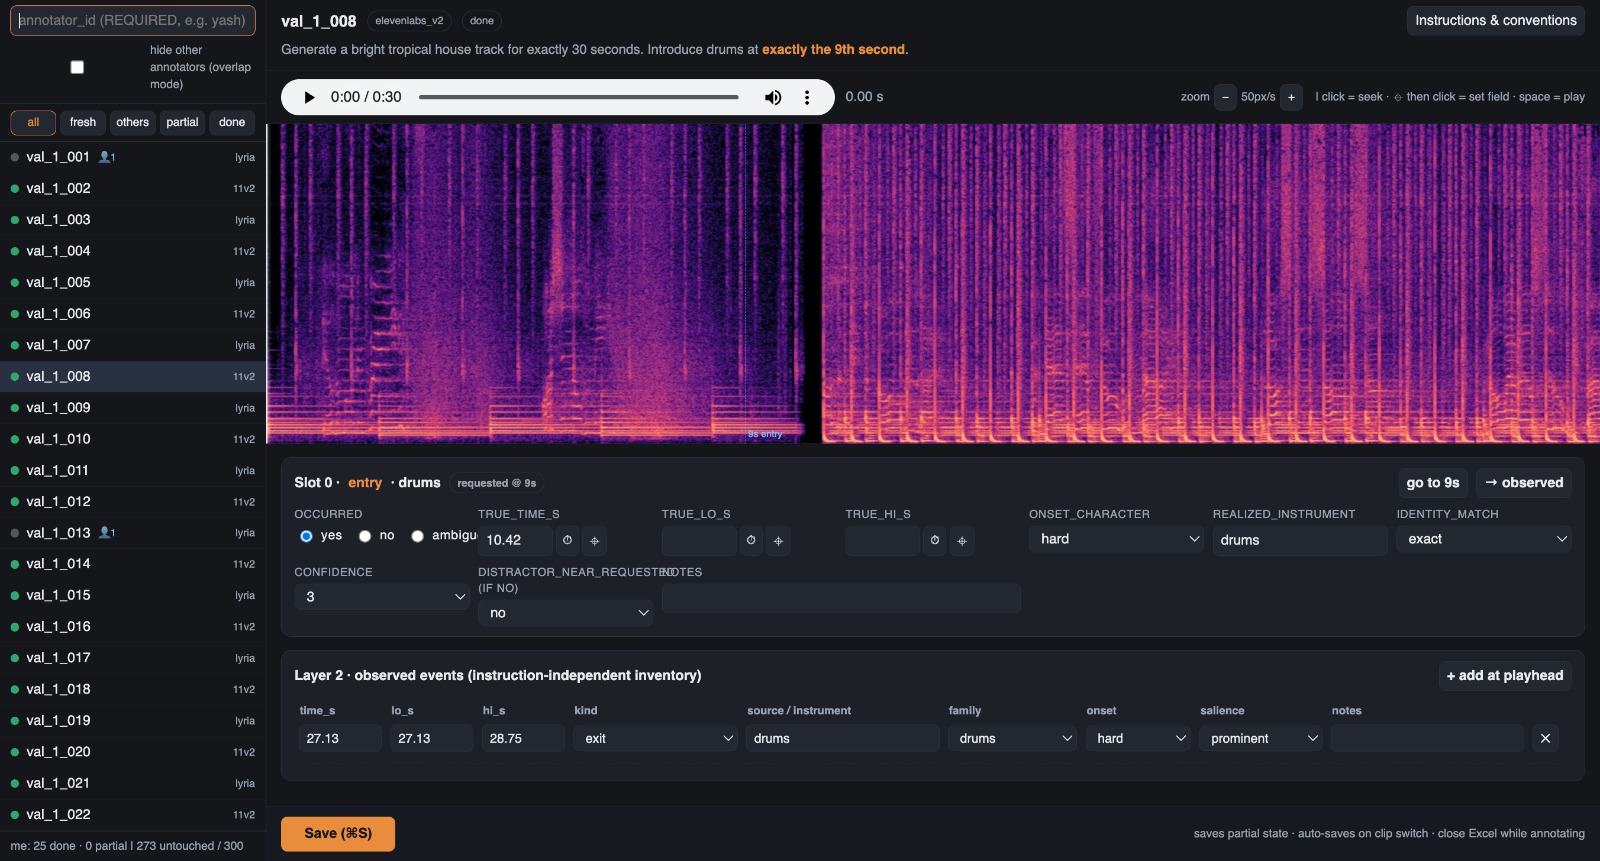Screen dimensions: 1600x861
Task: Click the annotator icon beside val_1_013
Action: pos(107,533)
